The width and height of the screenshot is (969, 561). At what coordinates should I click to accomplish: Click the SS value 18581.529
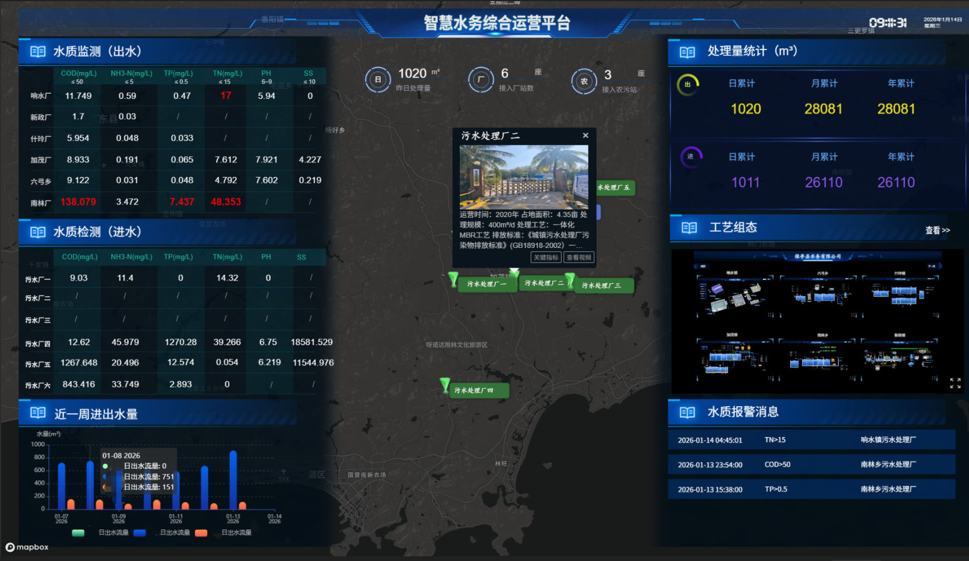311,342
